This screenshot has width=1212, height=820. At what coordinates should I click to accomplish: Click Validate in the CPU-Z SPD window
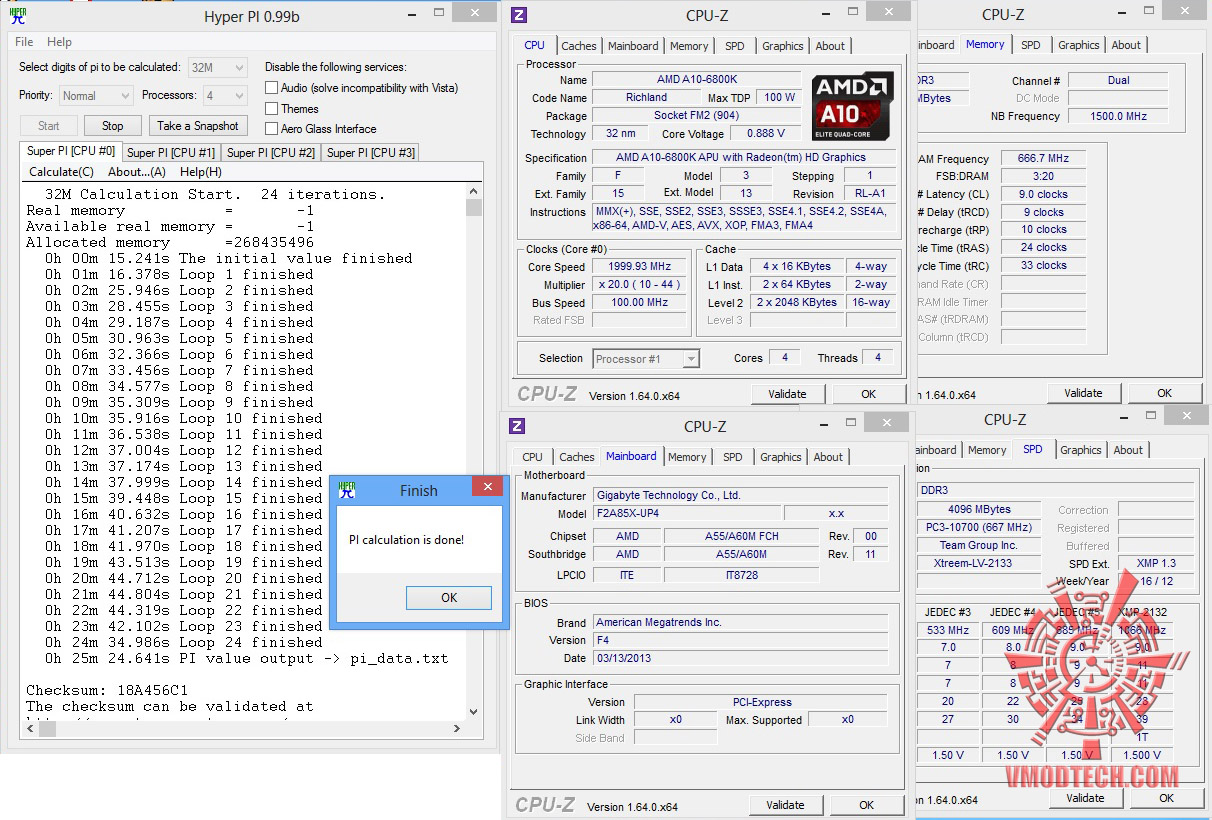pyautogui.click(x=1085, y=798)
